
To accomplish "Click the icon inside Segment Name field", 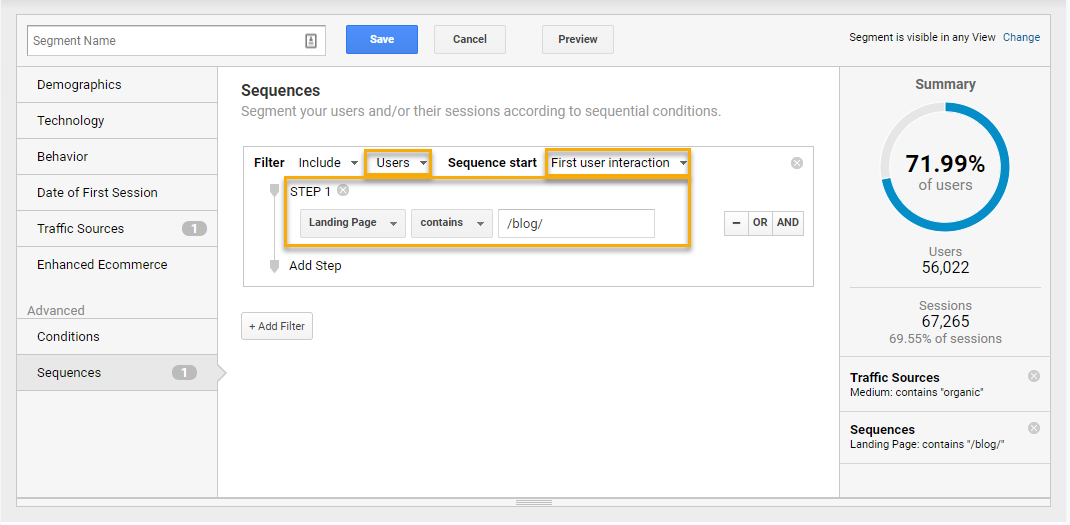I will coord(311,41).
